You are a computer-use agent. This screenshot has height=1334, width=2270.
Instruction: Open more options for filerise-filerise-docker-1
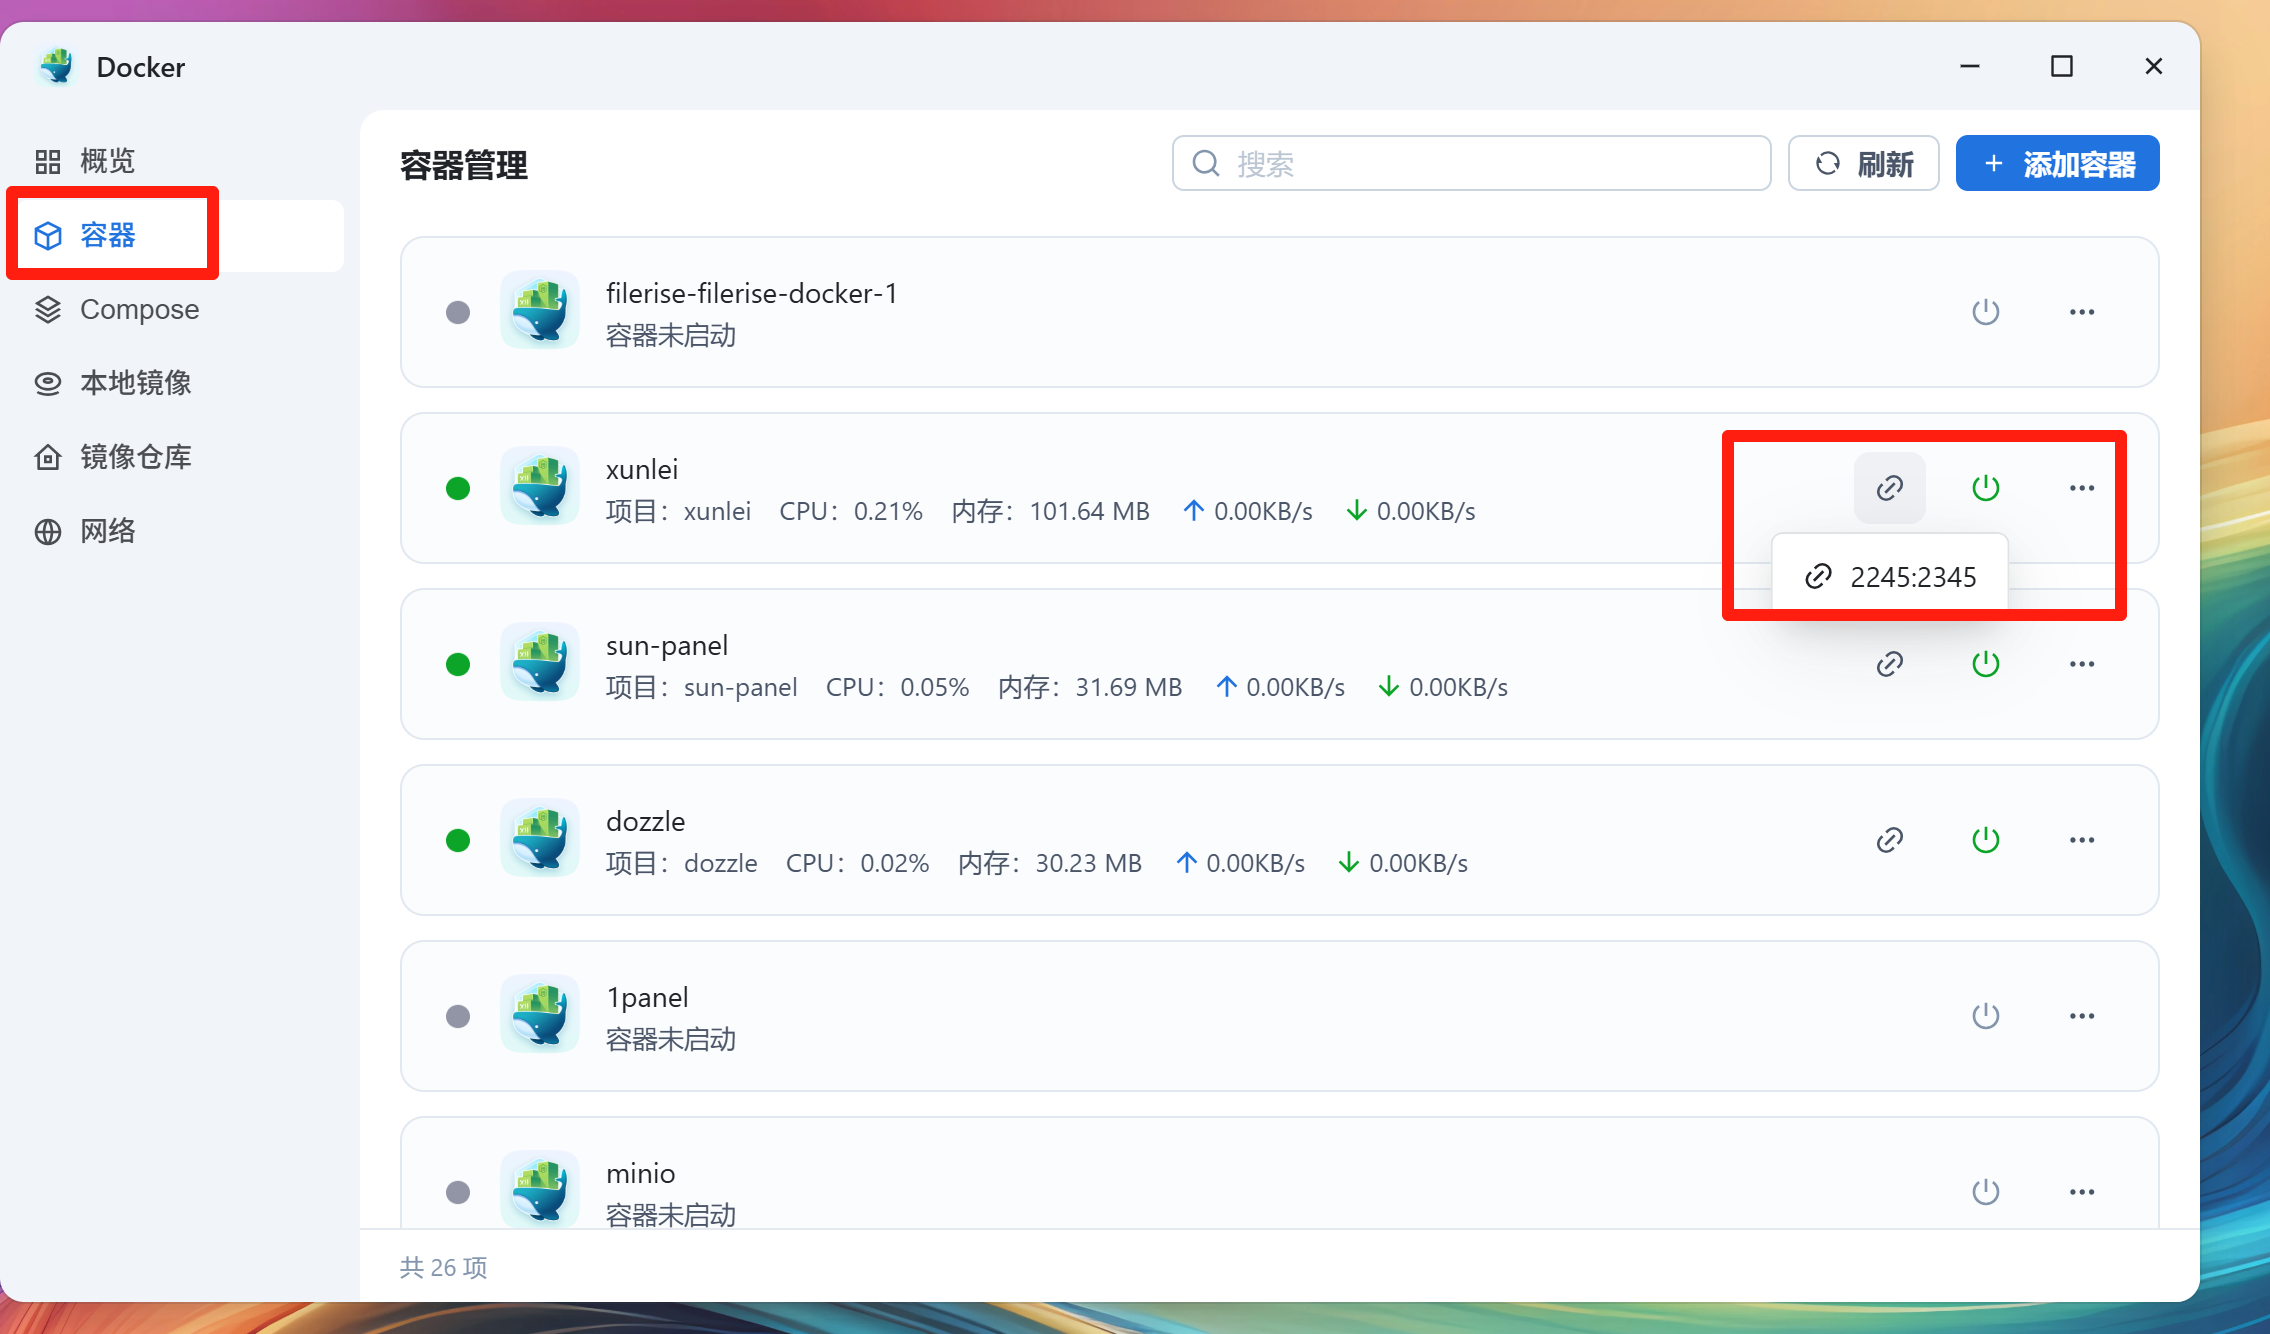[2082, 312]
